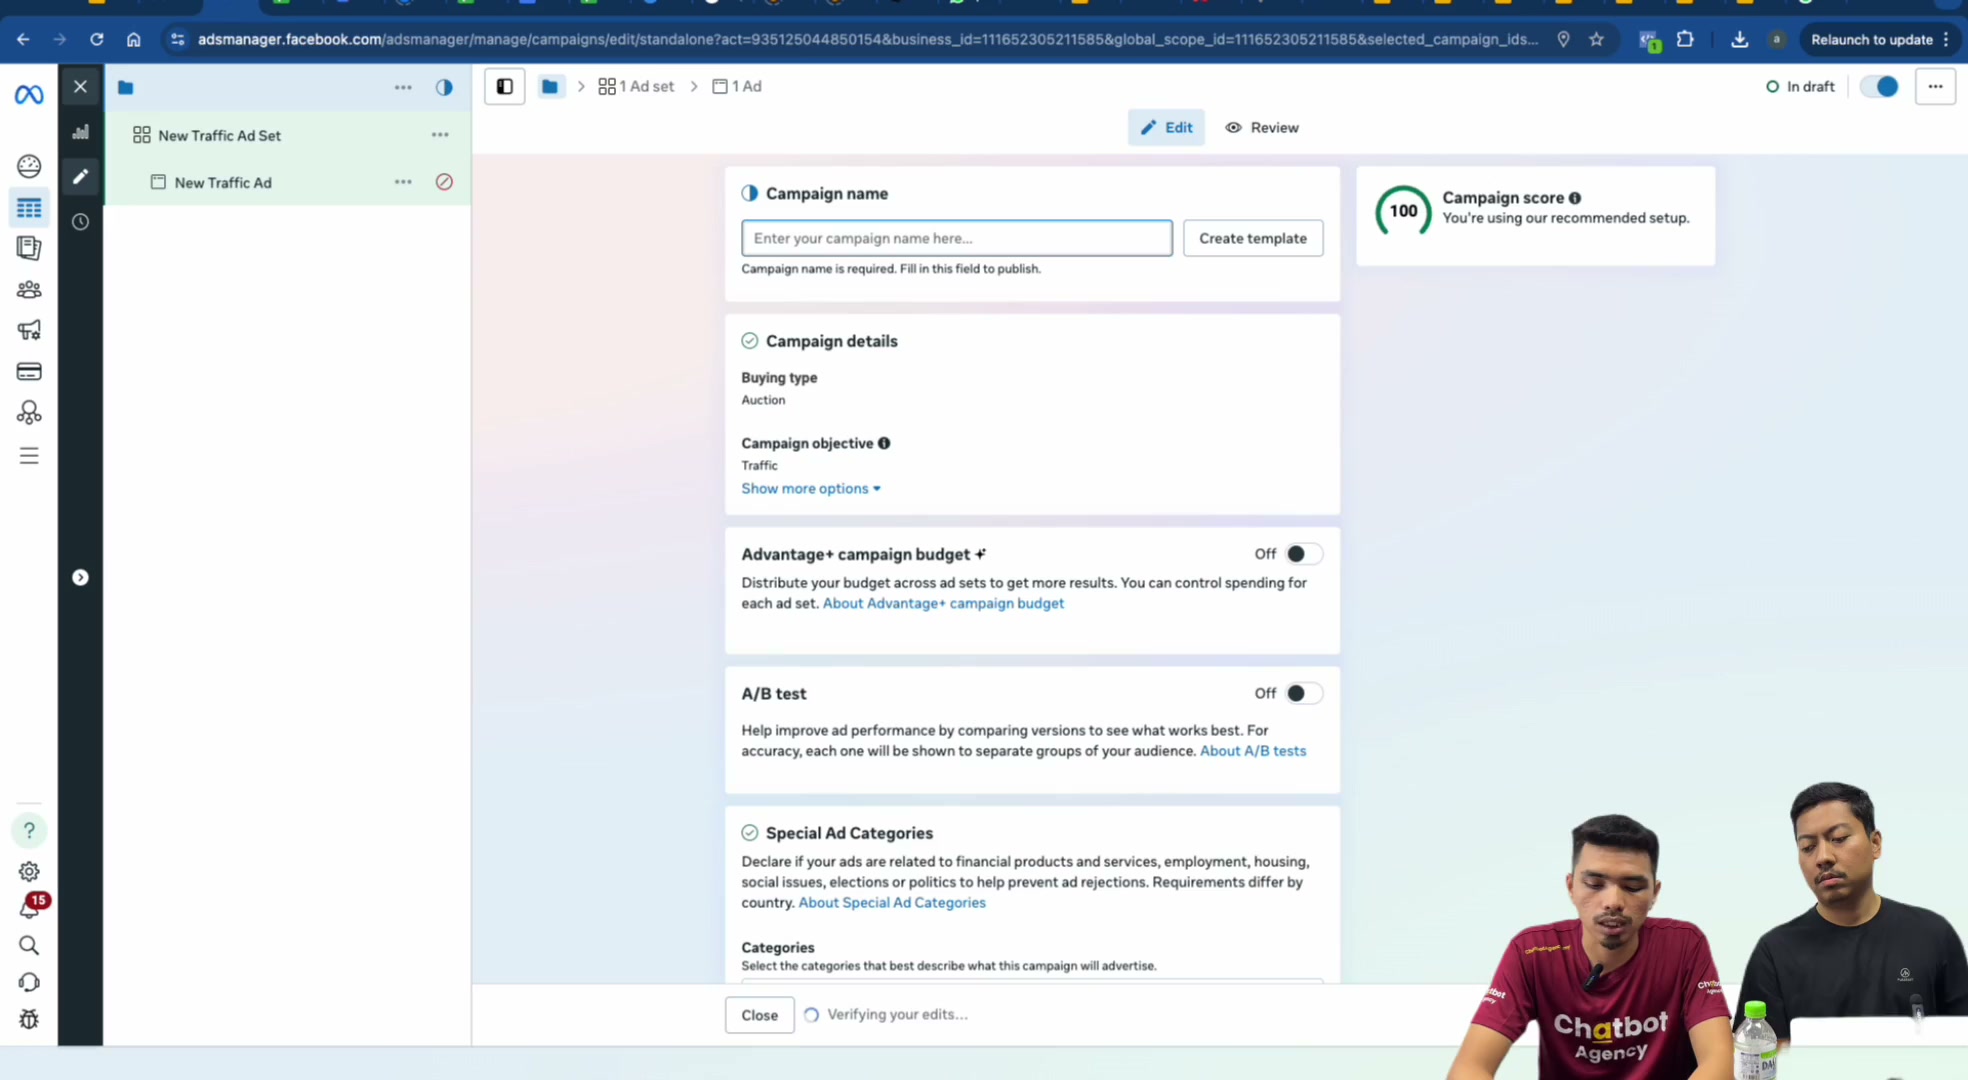Open campaign row three-dot menu in tree header
Viewport: 1968px width, 1080px height.
[403, 88]
